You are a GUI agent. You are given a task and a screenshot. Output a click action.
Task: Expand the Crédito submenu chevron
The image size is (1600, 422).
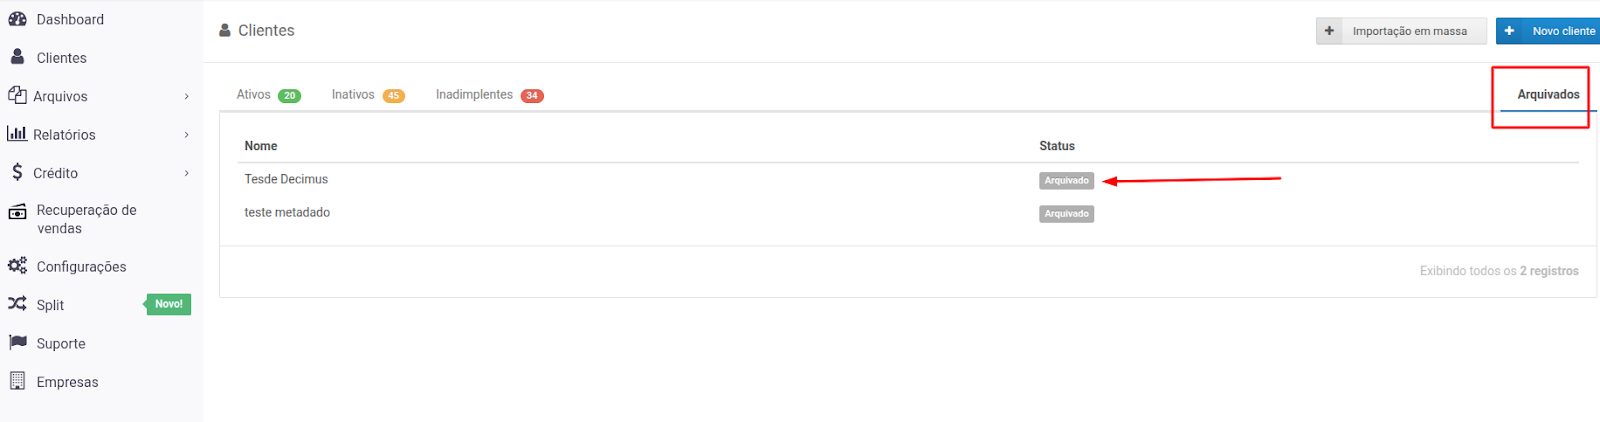click(x=187, y=173)
